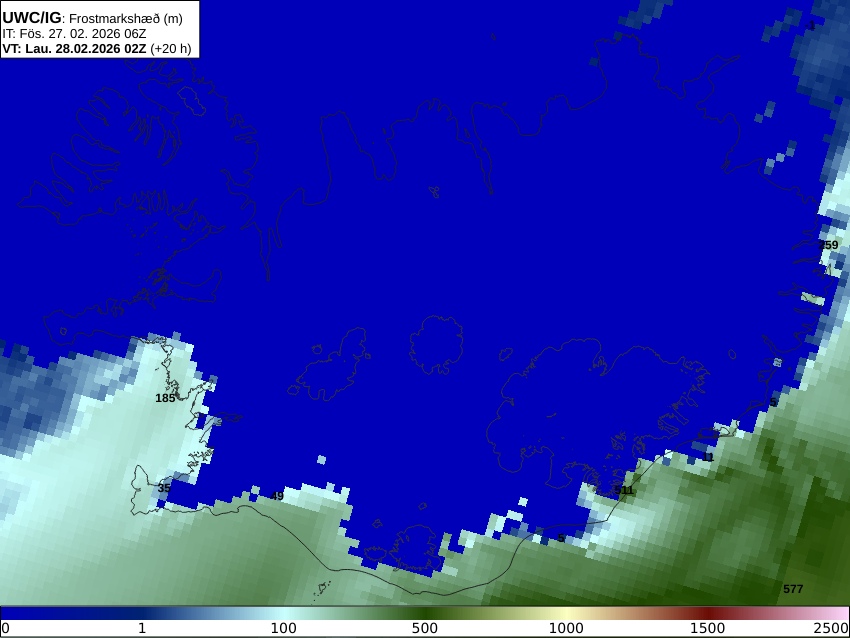Click the color scale tick label 0
850x638 pixels.
(5, 629)
